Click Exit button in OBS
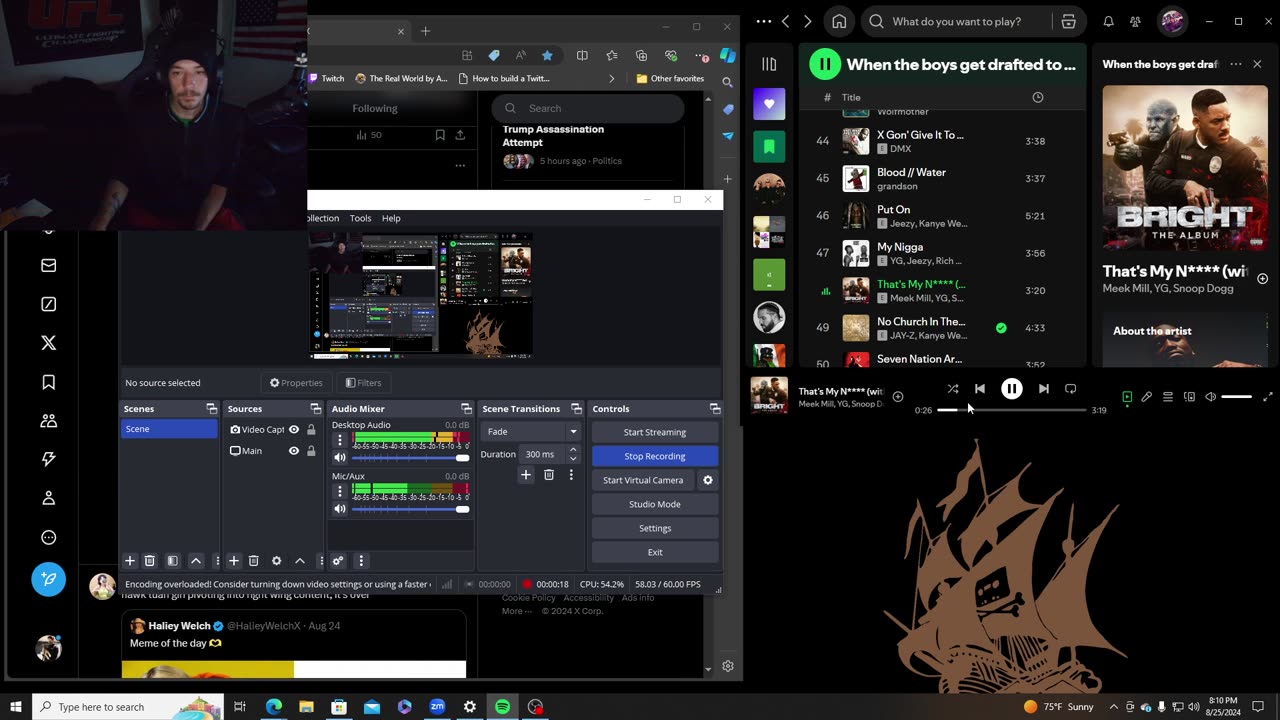 click(655, 552)
